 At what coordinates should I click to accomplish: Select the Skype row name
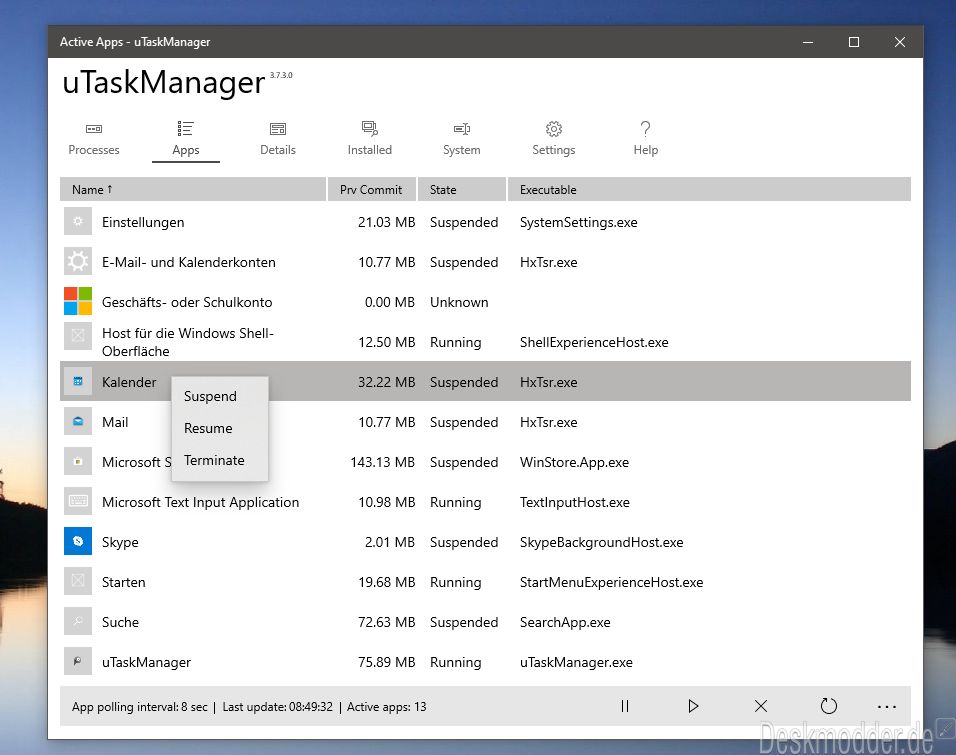click(x=120, y=542)
